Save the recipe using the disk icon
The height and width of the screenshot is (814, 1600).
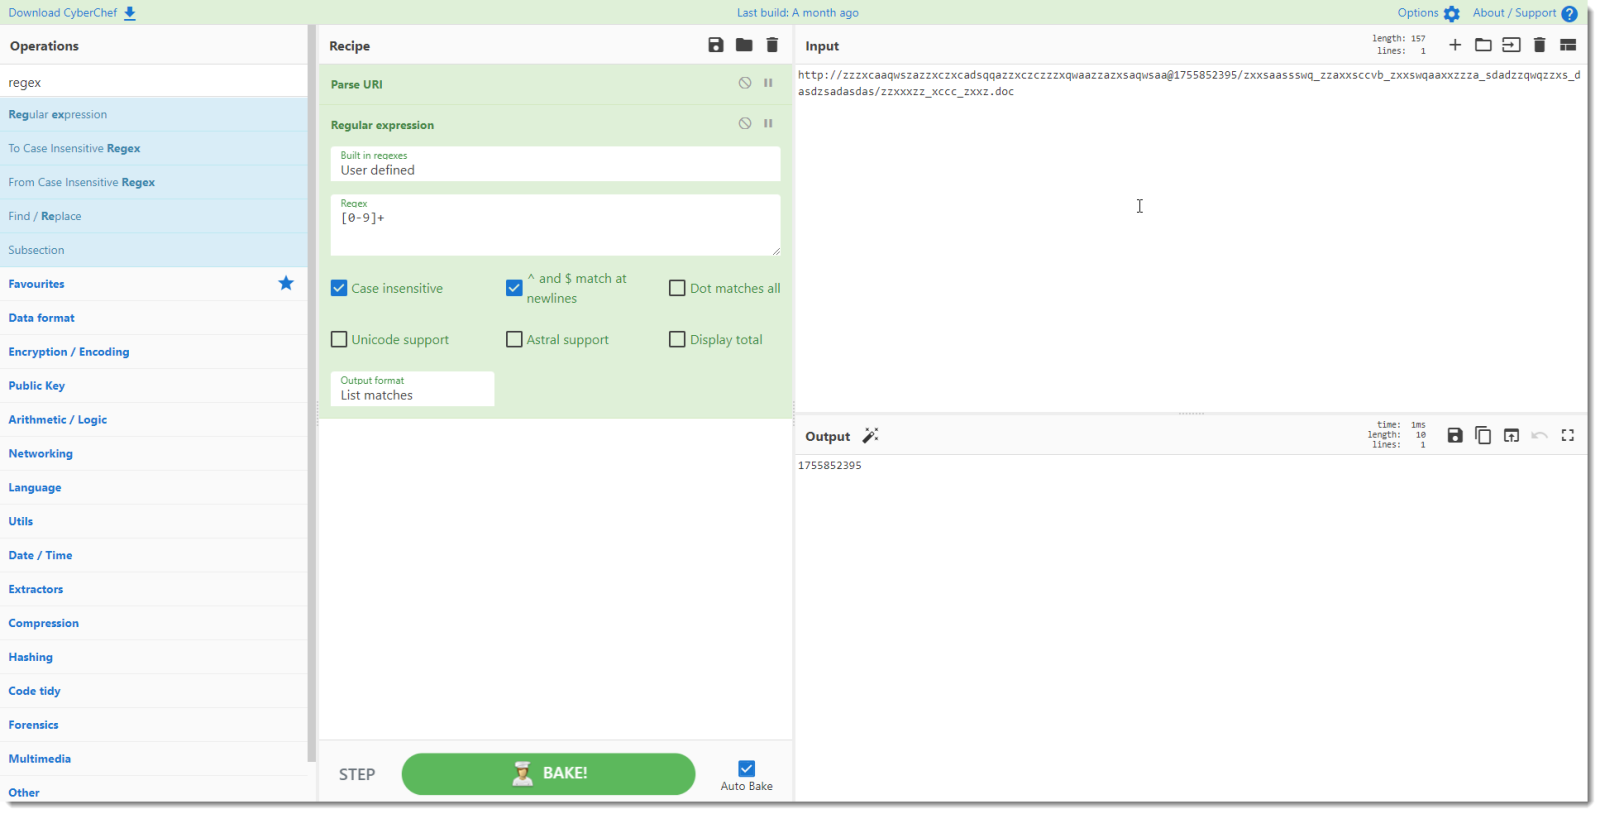(x=715, y=45)
